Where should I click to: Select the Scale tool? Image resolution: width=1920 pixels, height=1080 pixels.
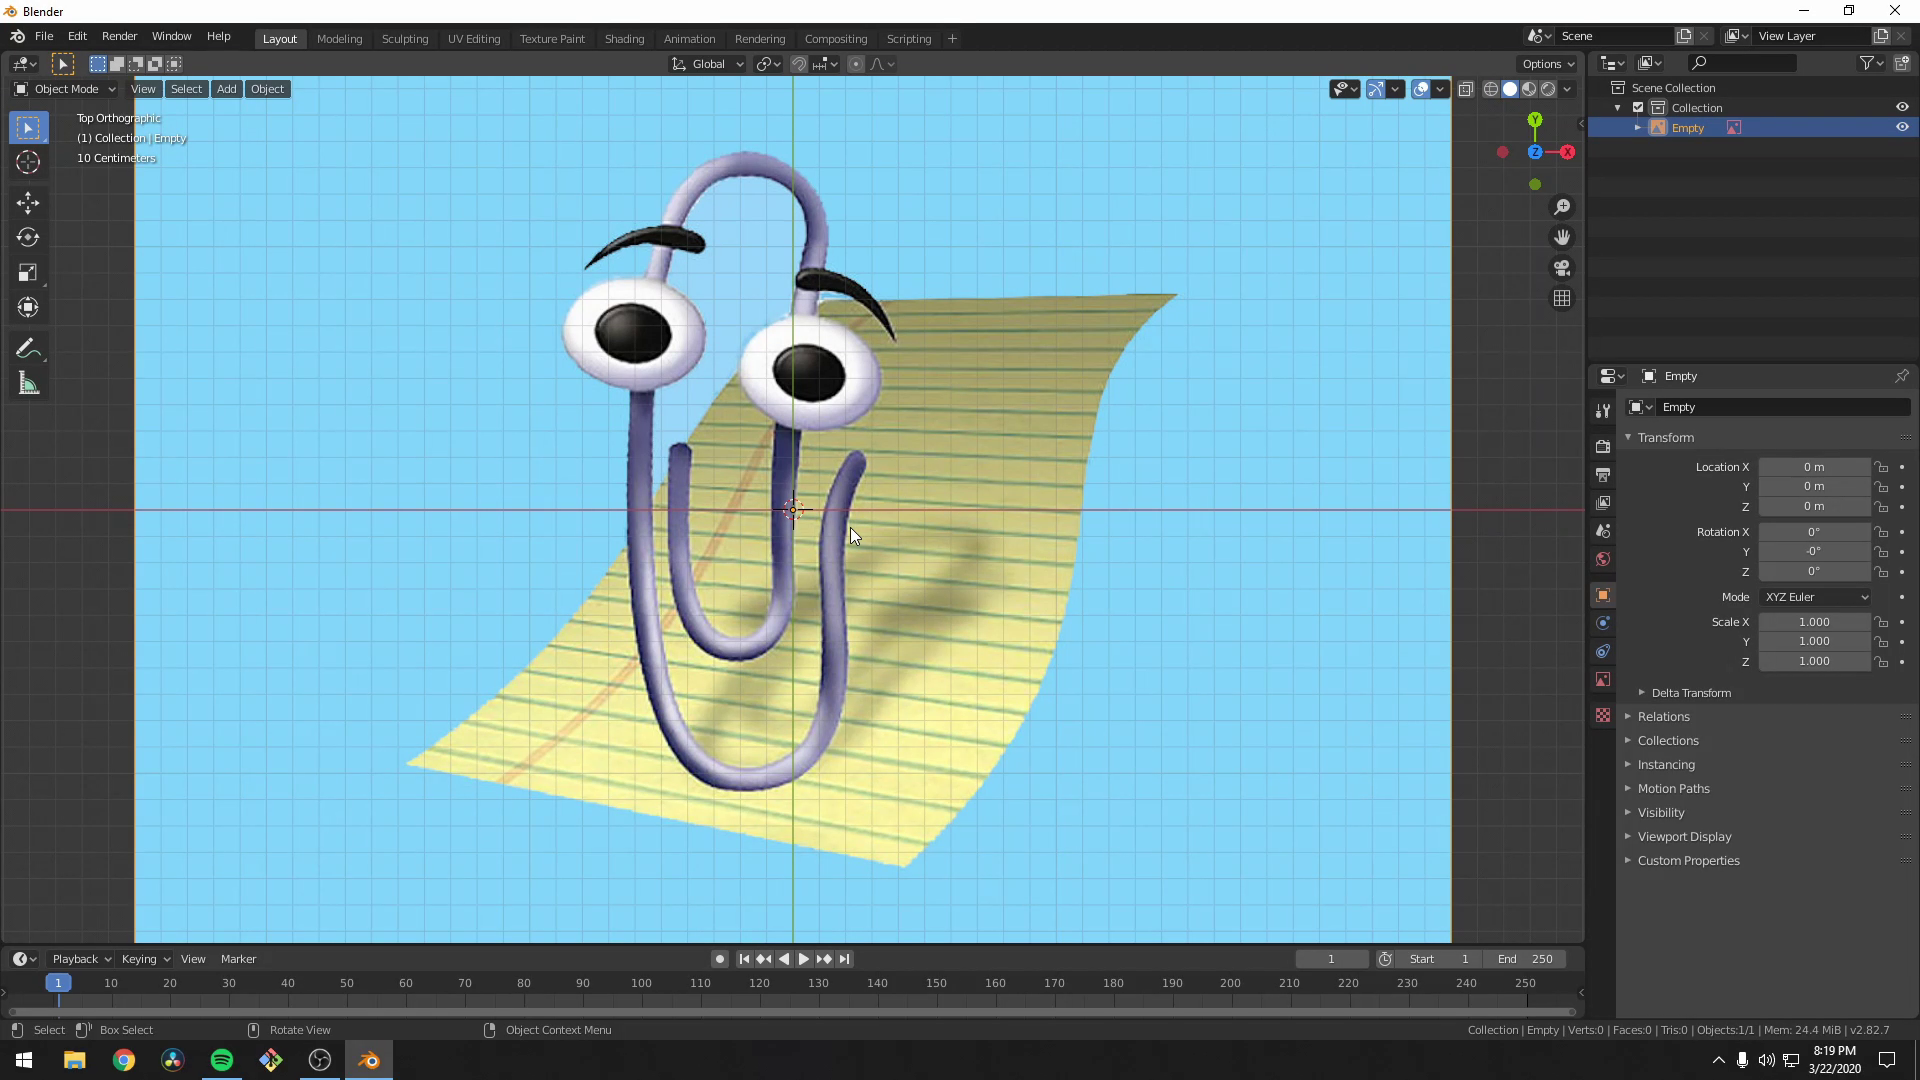[x=27, y=272]
